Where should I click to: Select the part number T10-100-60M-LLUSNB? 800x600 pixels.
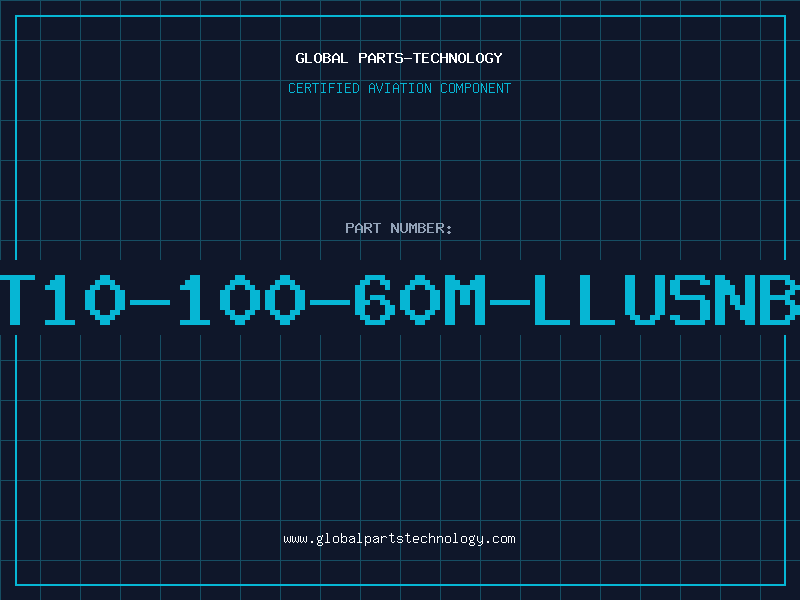coord(400,300)
